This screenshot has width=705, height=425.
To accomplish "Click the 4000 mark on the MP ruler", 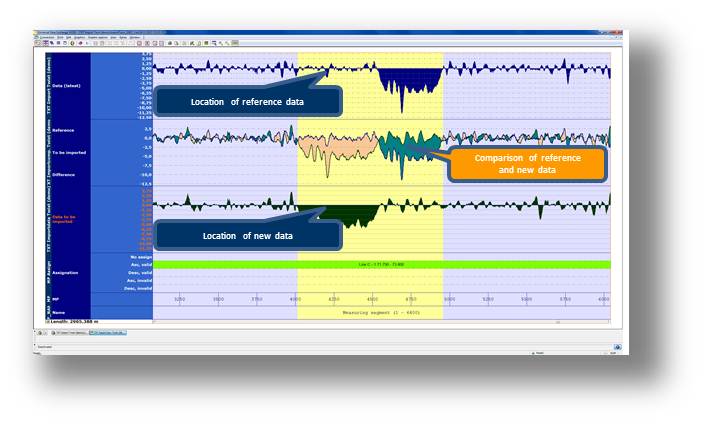I will pyautogui.click(x=296, y=298).
